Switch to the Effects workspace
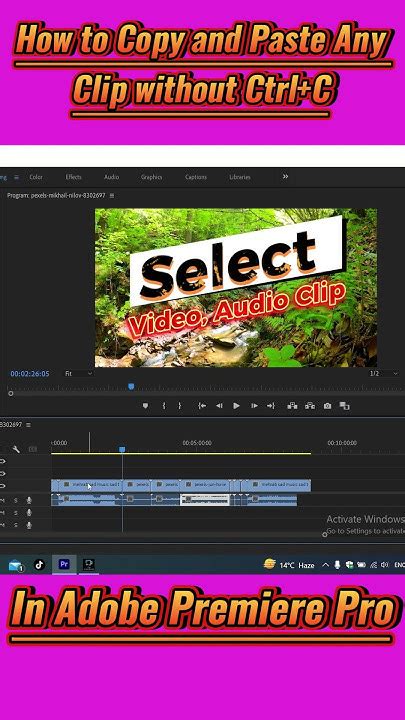Image resolution: width=405 pixels, height=720 pixels. [73, 177]
